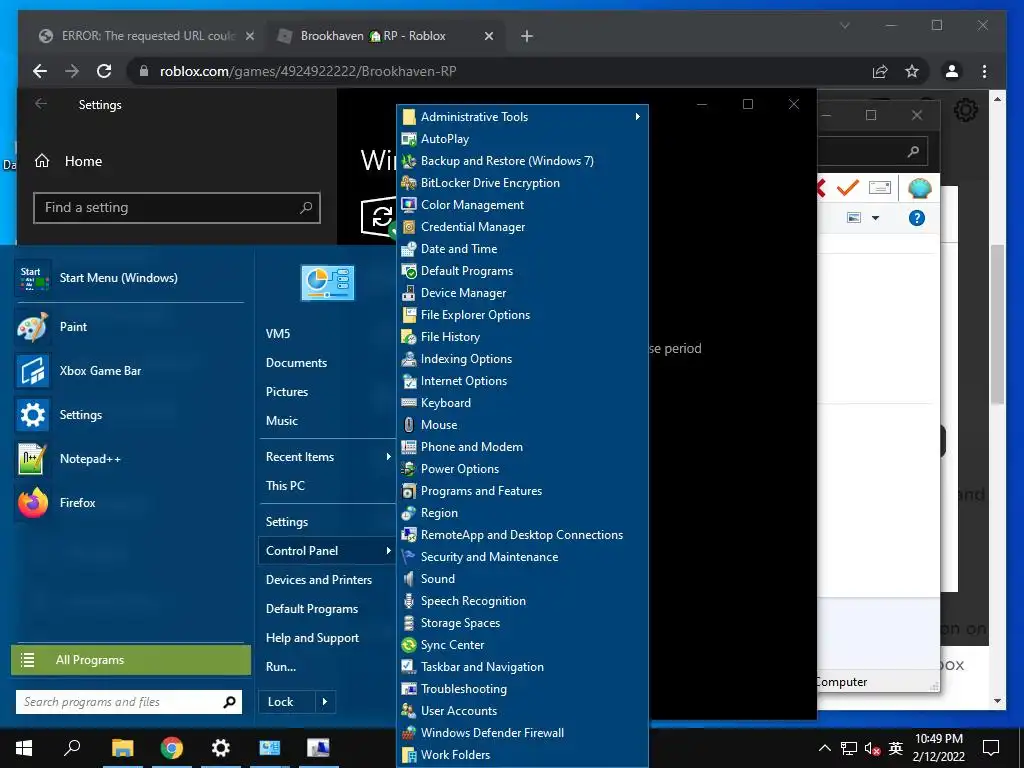Screen dimensions: 1024x768
Task: Click the Chrome page vertical scrollbar
Action: [x=997, y=324]
